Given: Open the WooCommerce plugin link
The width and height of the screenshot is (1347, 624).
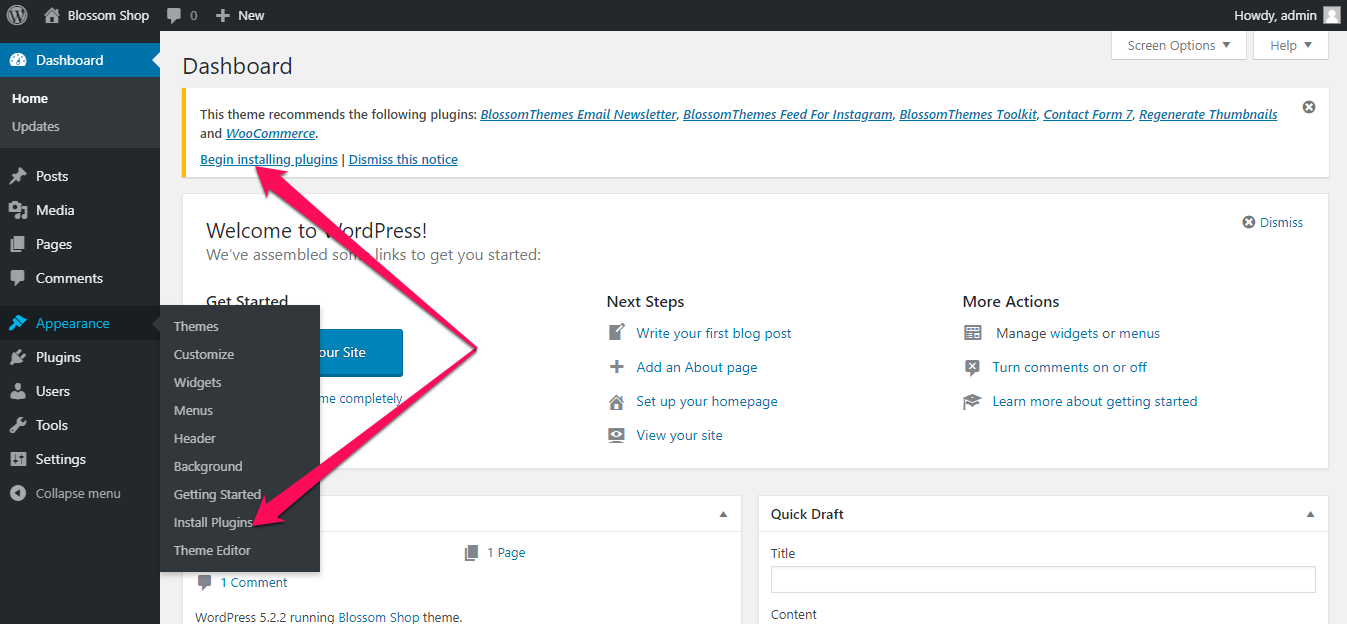Looking at the screenshot, I should point(271,133).
